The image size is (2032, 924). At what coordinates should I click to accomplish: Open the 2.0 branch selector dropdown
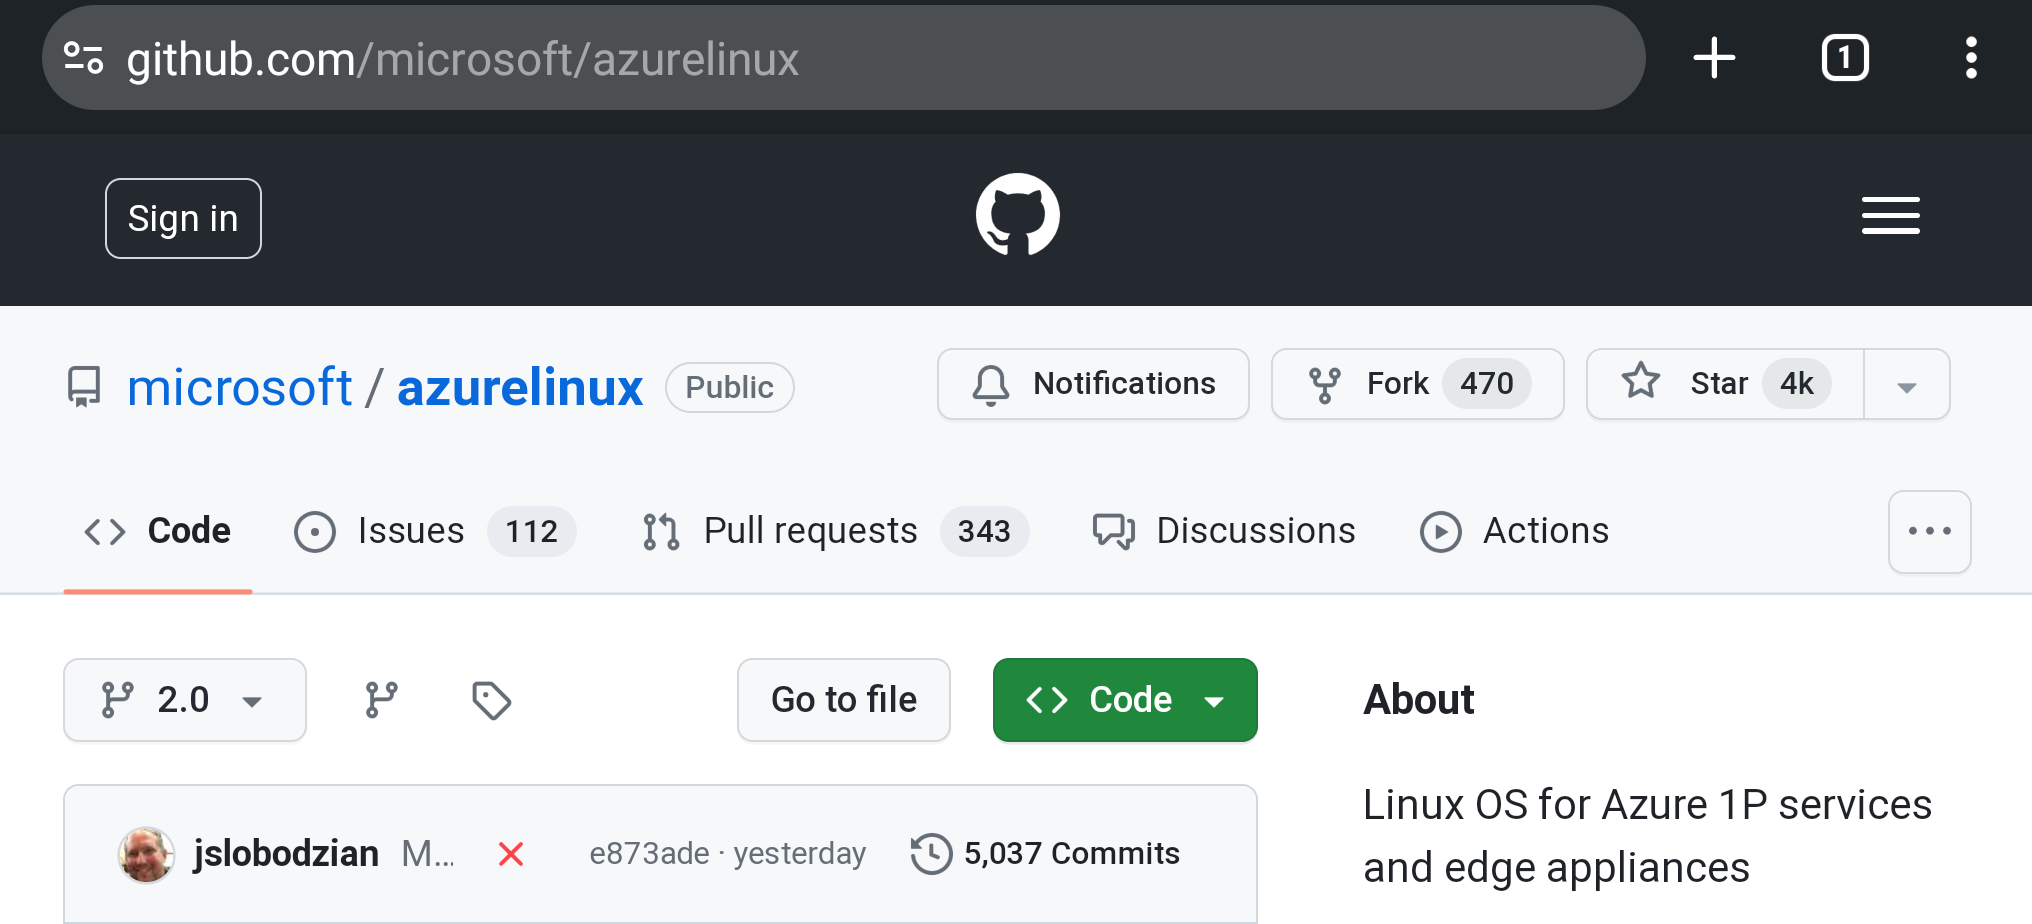click(185, 700)
